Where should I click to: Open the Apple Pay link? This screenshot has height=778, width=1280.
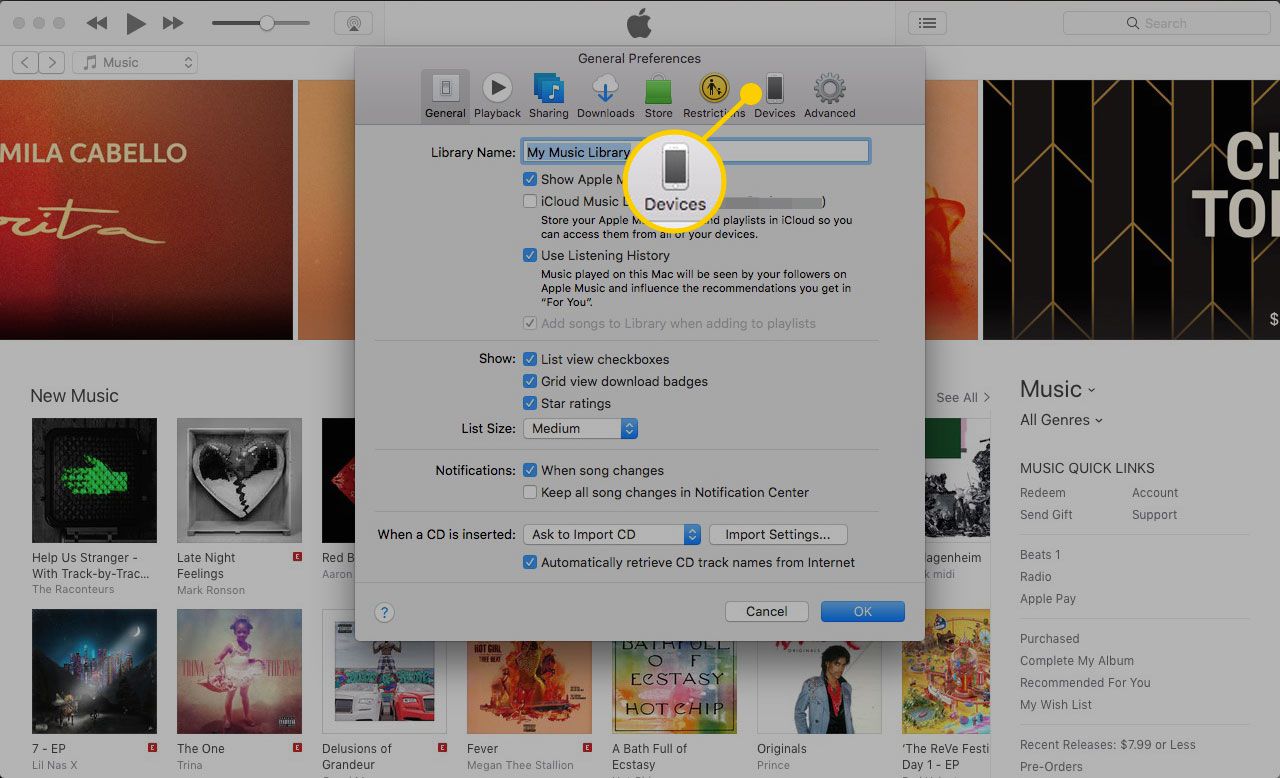click(1048, 598)
